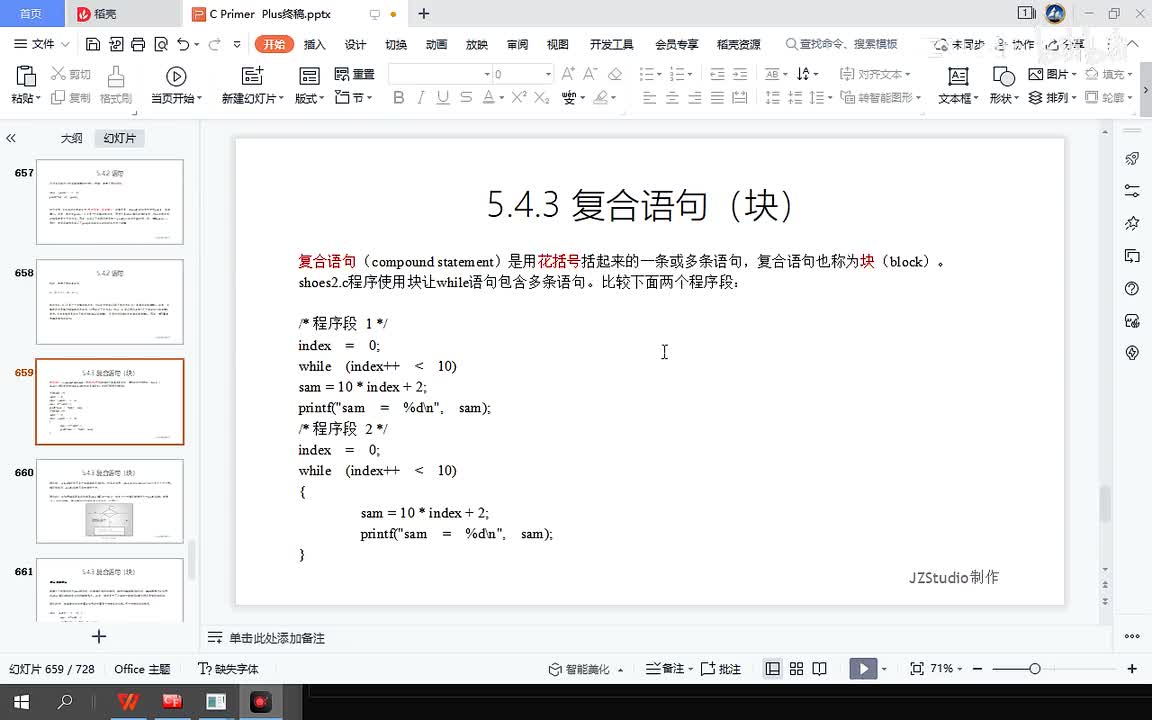Open slide sorter view icon
This screenshot has width=1152, height=720.
click(x=796, y=669)
